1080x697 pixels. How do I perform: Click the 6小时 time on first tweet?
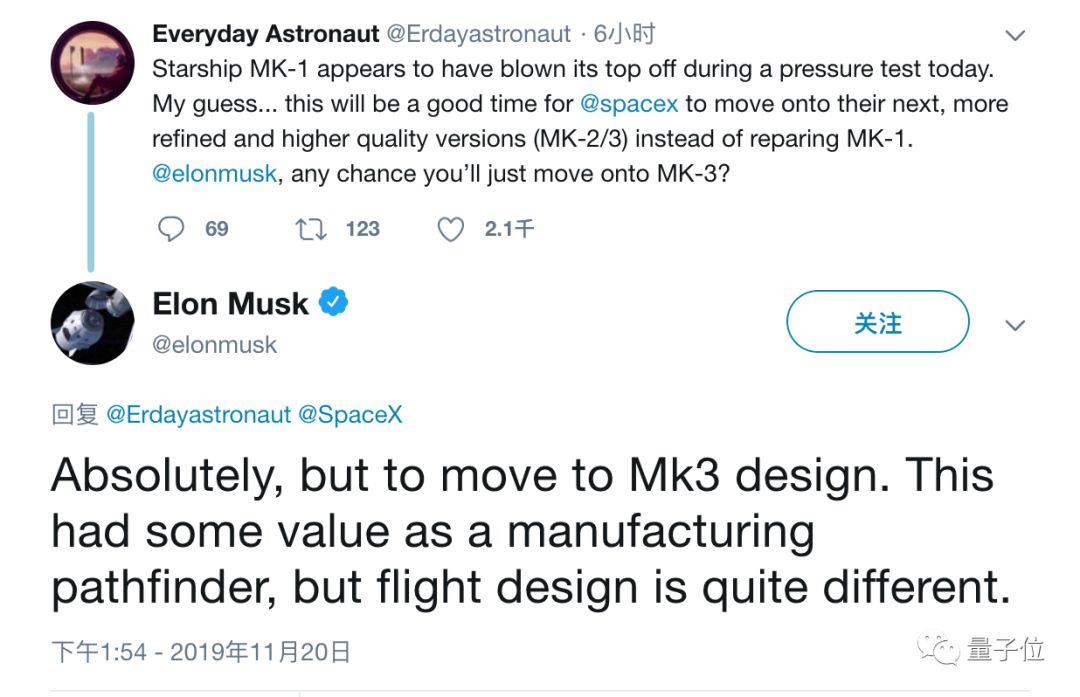pos(625,34)
